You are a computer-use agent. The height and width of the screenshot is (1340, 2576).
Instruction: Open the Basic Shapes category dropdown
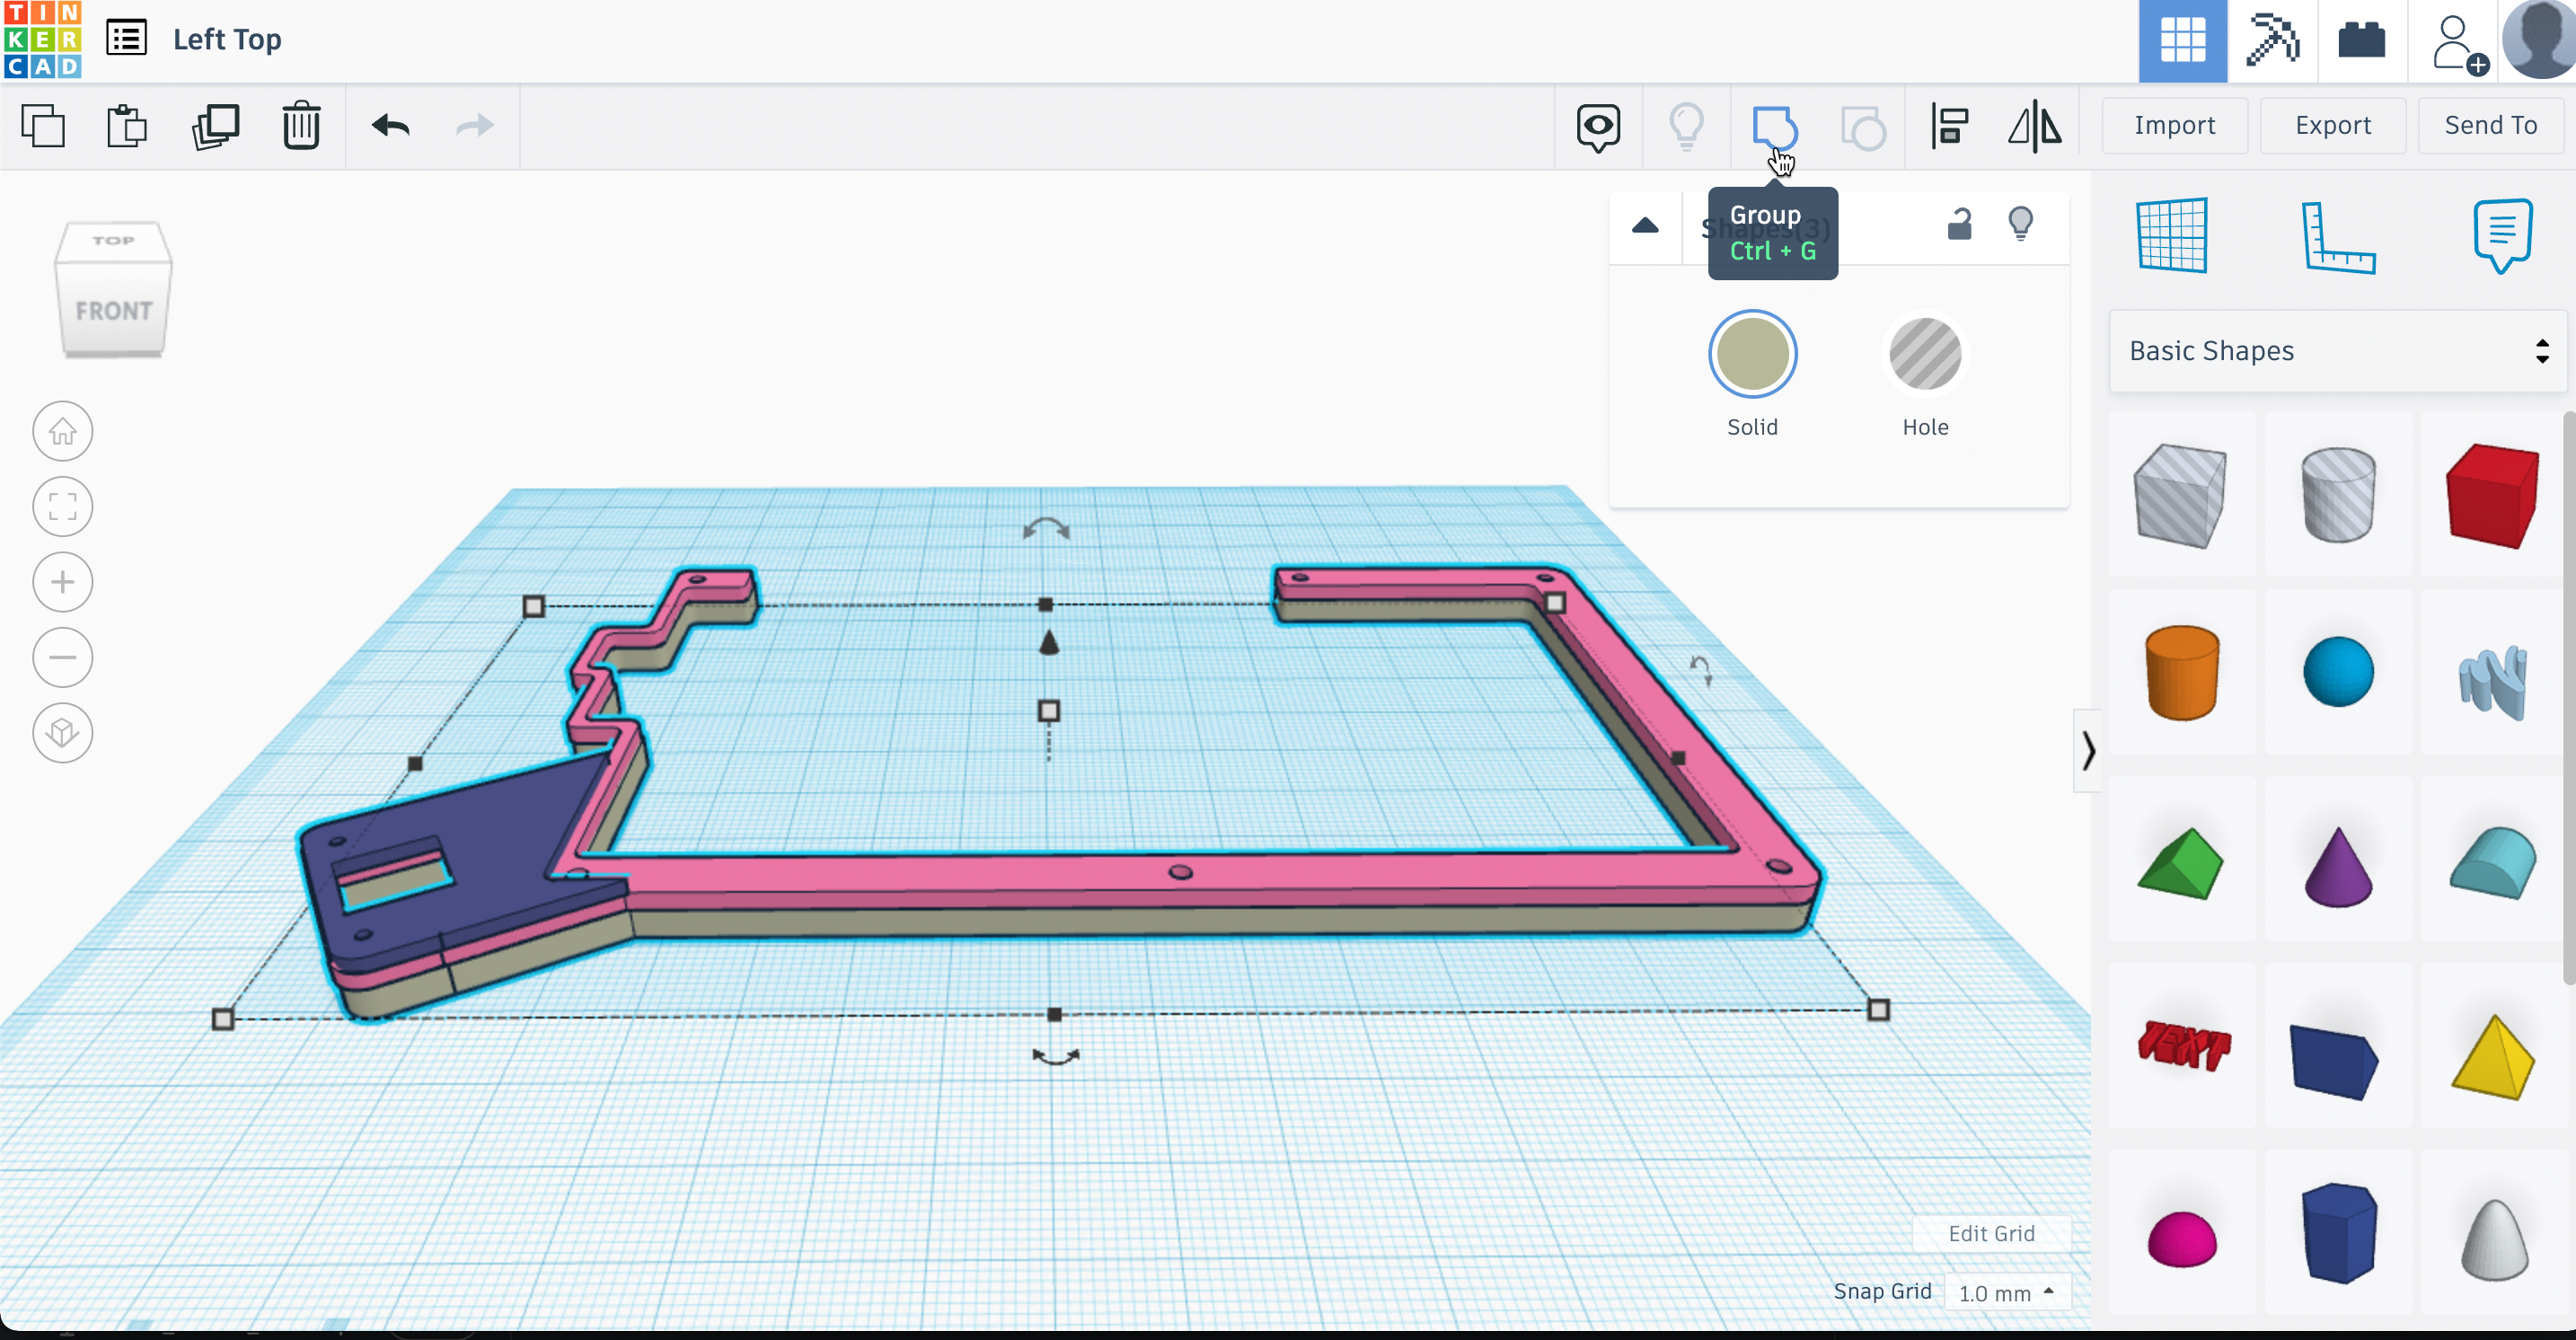[x=2337, y=351]
